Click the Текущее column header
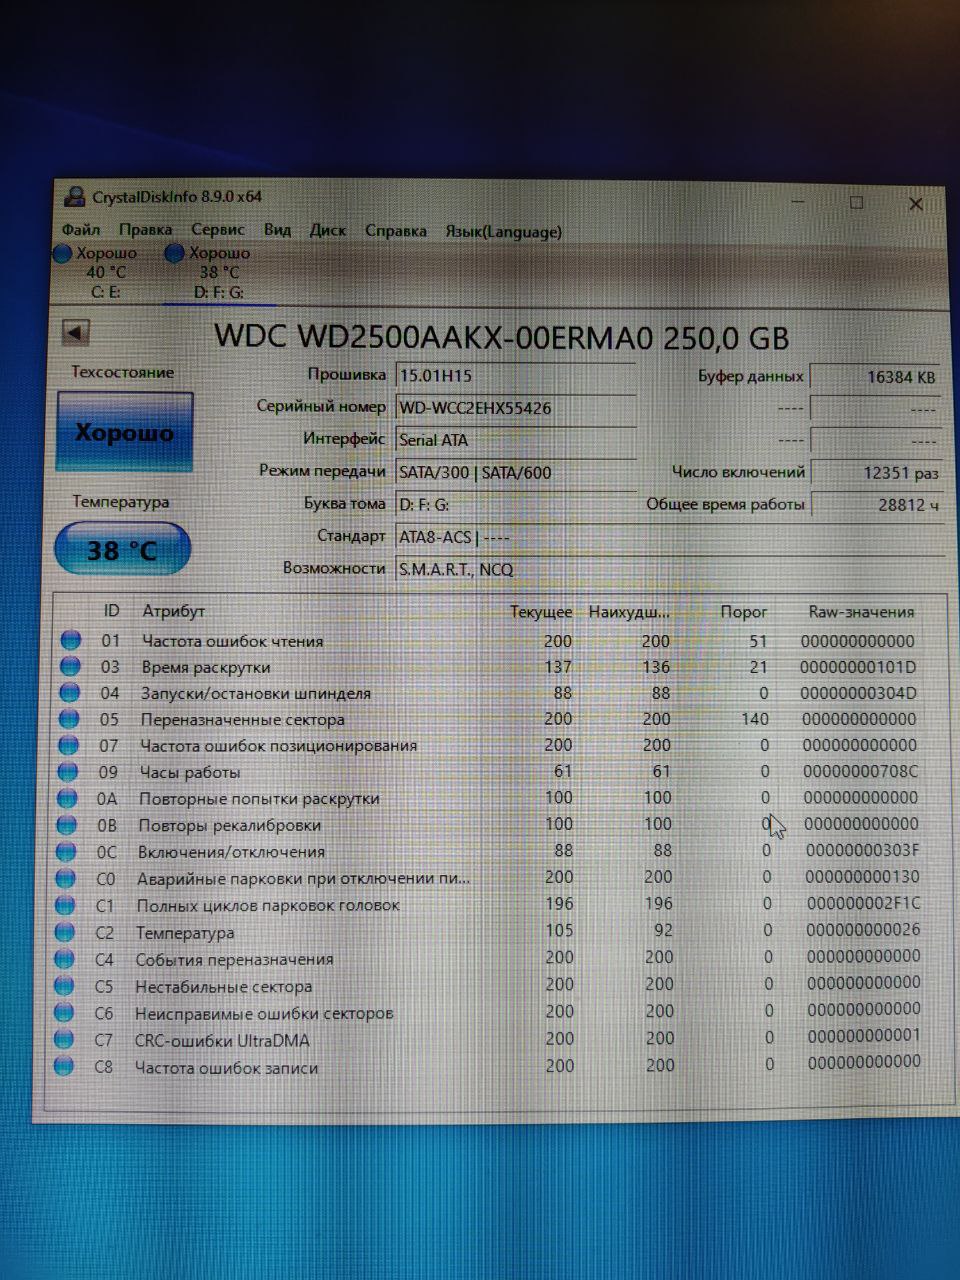The image size is (960, 1280). pyautogui.click(x=541, y=611)
